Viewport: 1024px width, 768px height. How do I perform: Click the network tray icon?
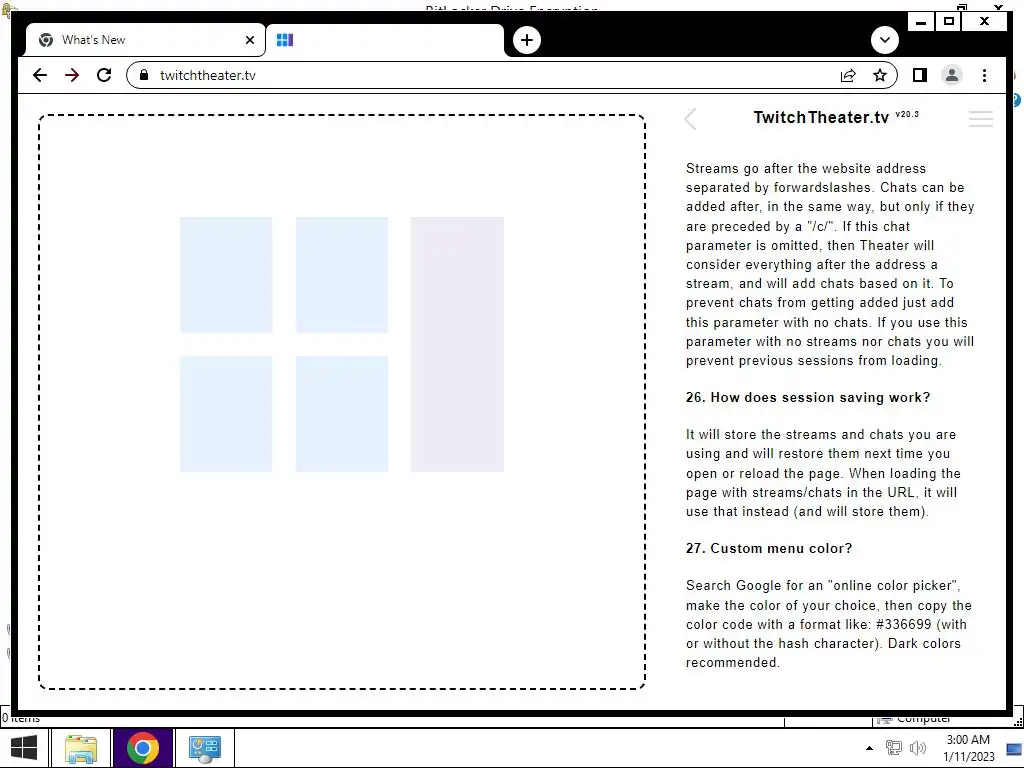893,748
